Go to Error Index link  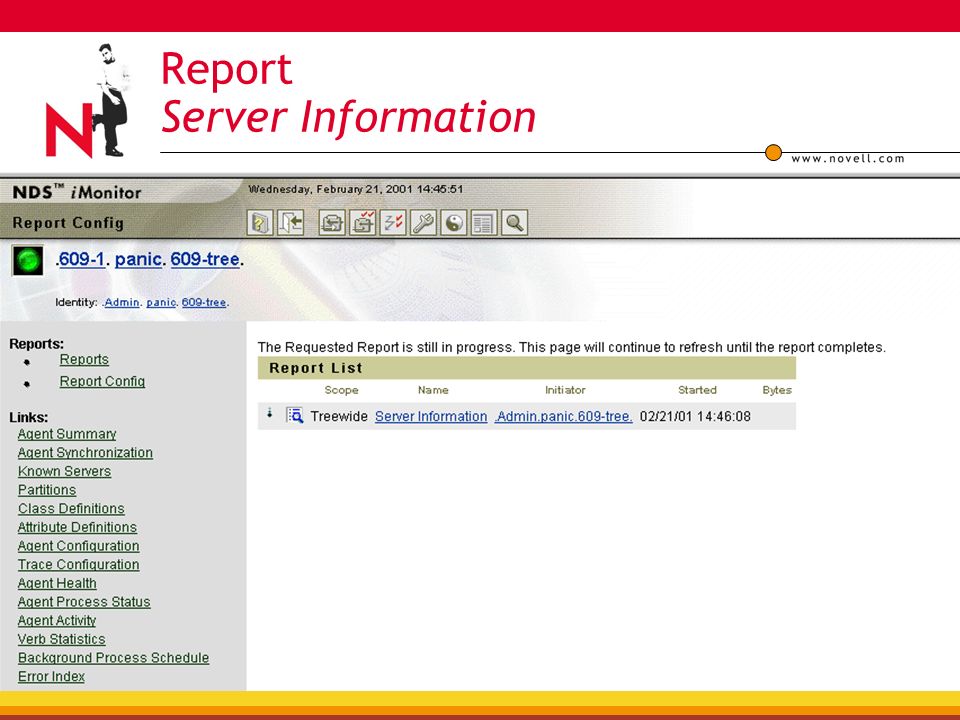pos(51,677)
